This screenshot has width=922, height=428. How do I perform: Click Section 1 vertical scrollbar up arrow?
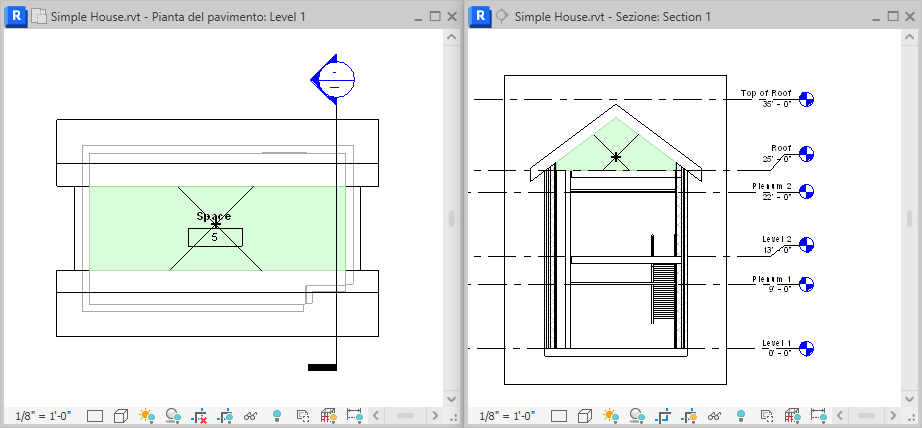[x=910, y=37]
